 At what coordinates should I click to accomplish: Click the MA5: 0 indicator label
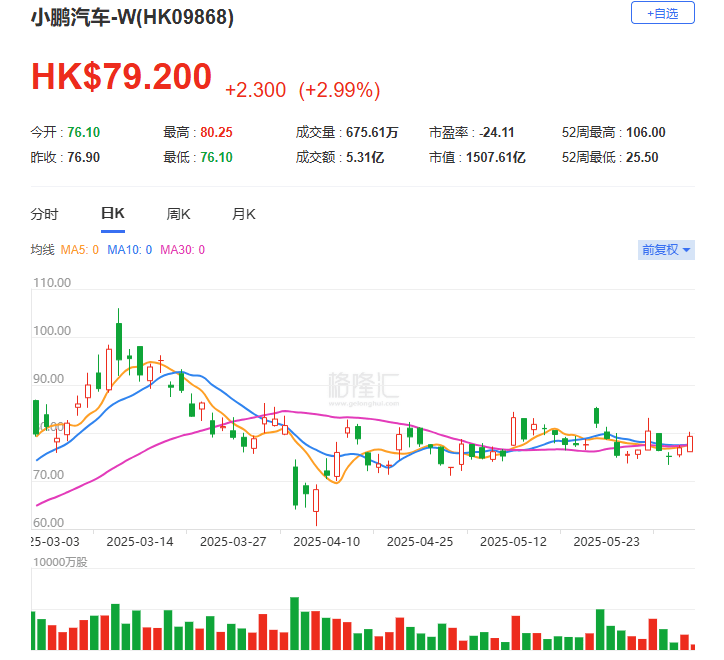(x=79, y=250)
